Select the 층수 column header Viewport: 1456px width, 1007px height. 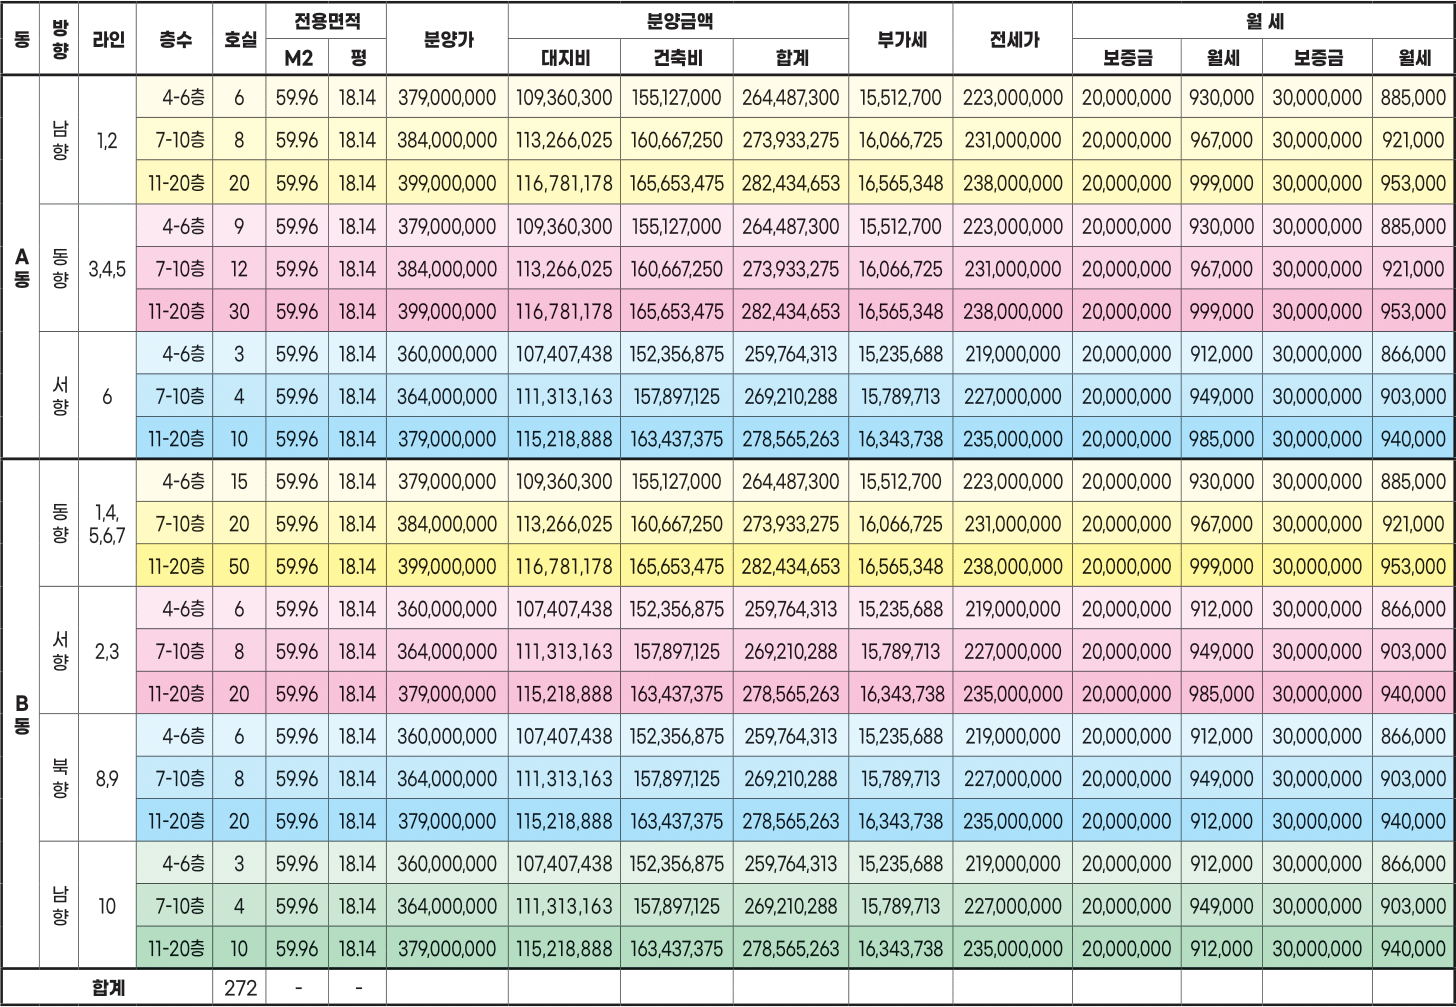coord(174,39)
